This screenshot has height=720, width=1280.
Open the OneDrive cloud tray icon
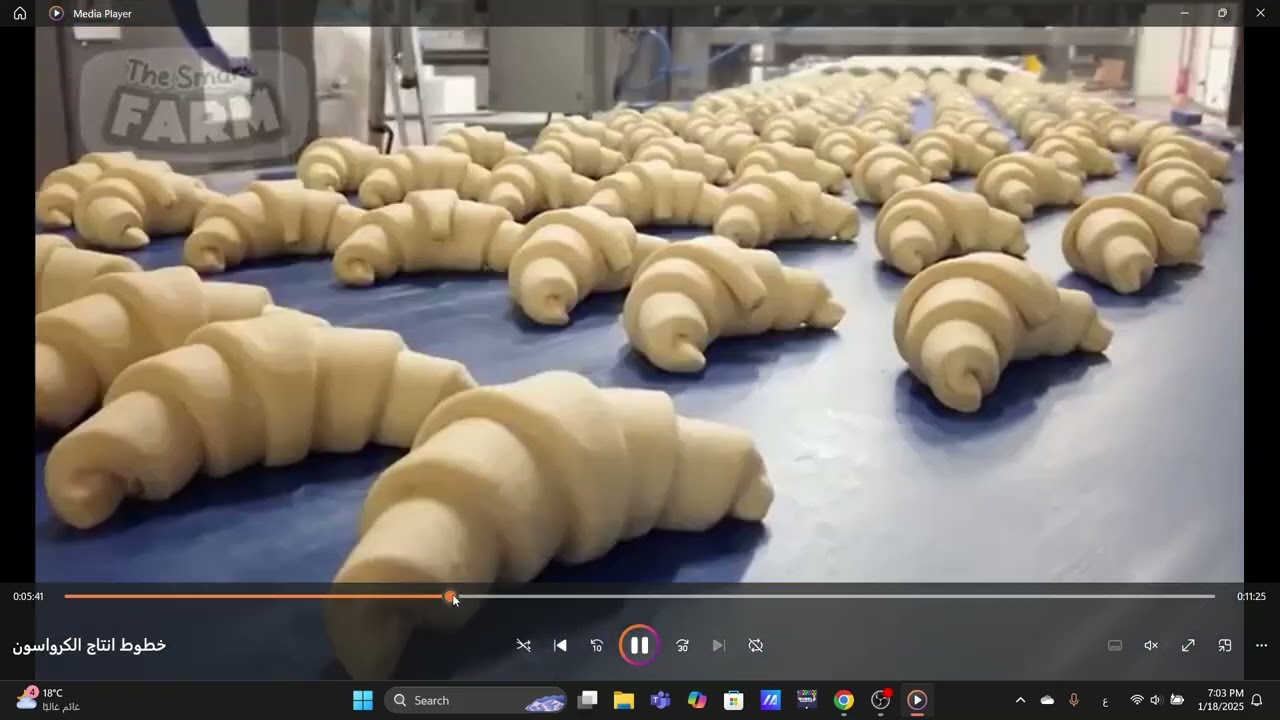pyautogui.click(x=1047, y=700)
